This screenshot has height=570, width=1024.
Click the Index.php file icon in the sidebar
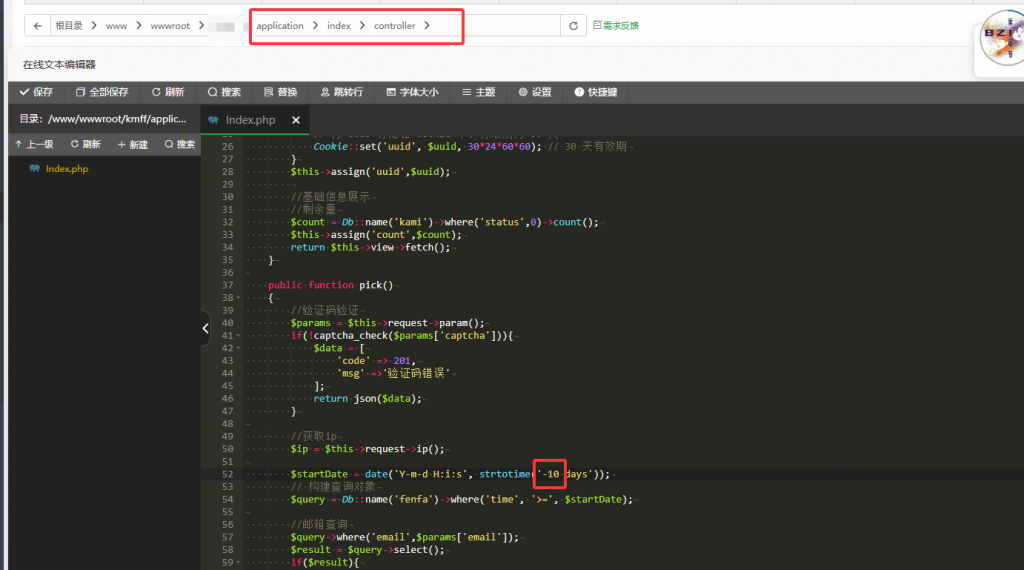click(34, 168)
